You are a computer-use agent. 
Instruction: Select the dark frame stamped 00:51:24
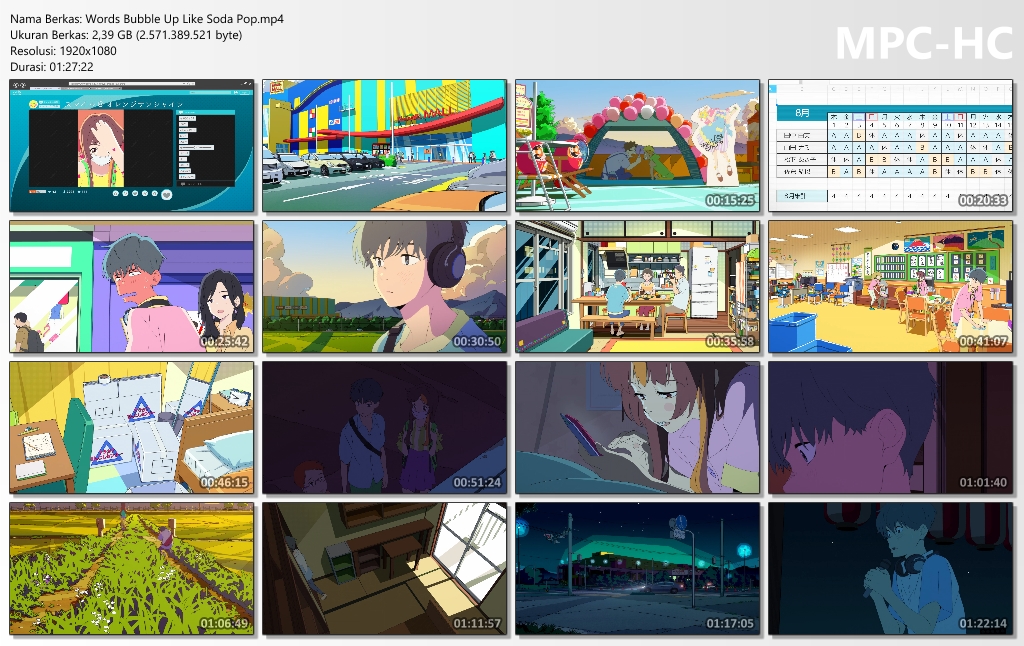pos(384,428)
